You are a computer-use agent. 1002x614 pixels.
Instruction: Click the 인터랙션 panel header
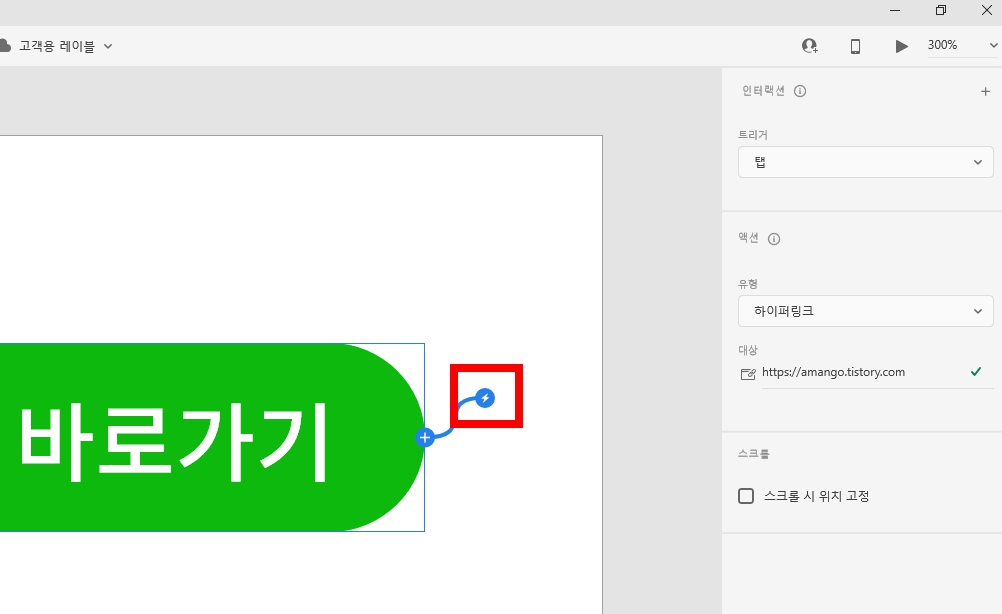point(763,90)
